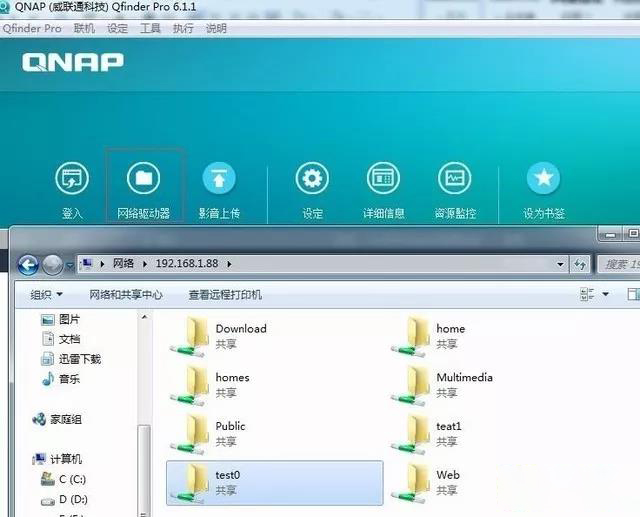Click the Explorer search box
Image resolution: width=640 pixels, height=517 pixels.
tap(618, 264)
